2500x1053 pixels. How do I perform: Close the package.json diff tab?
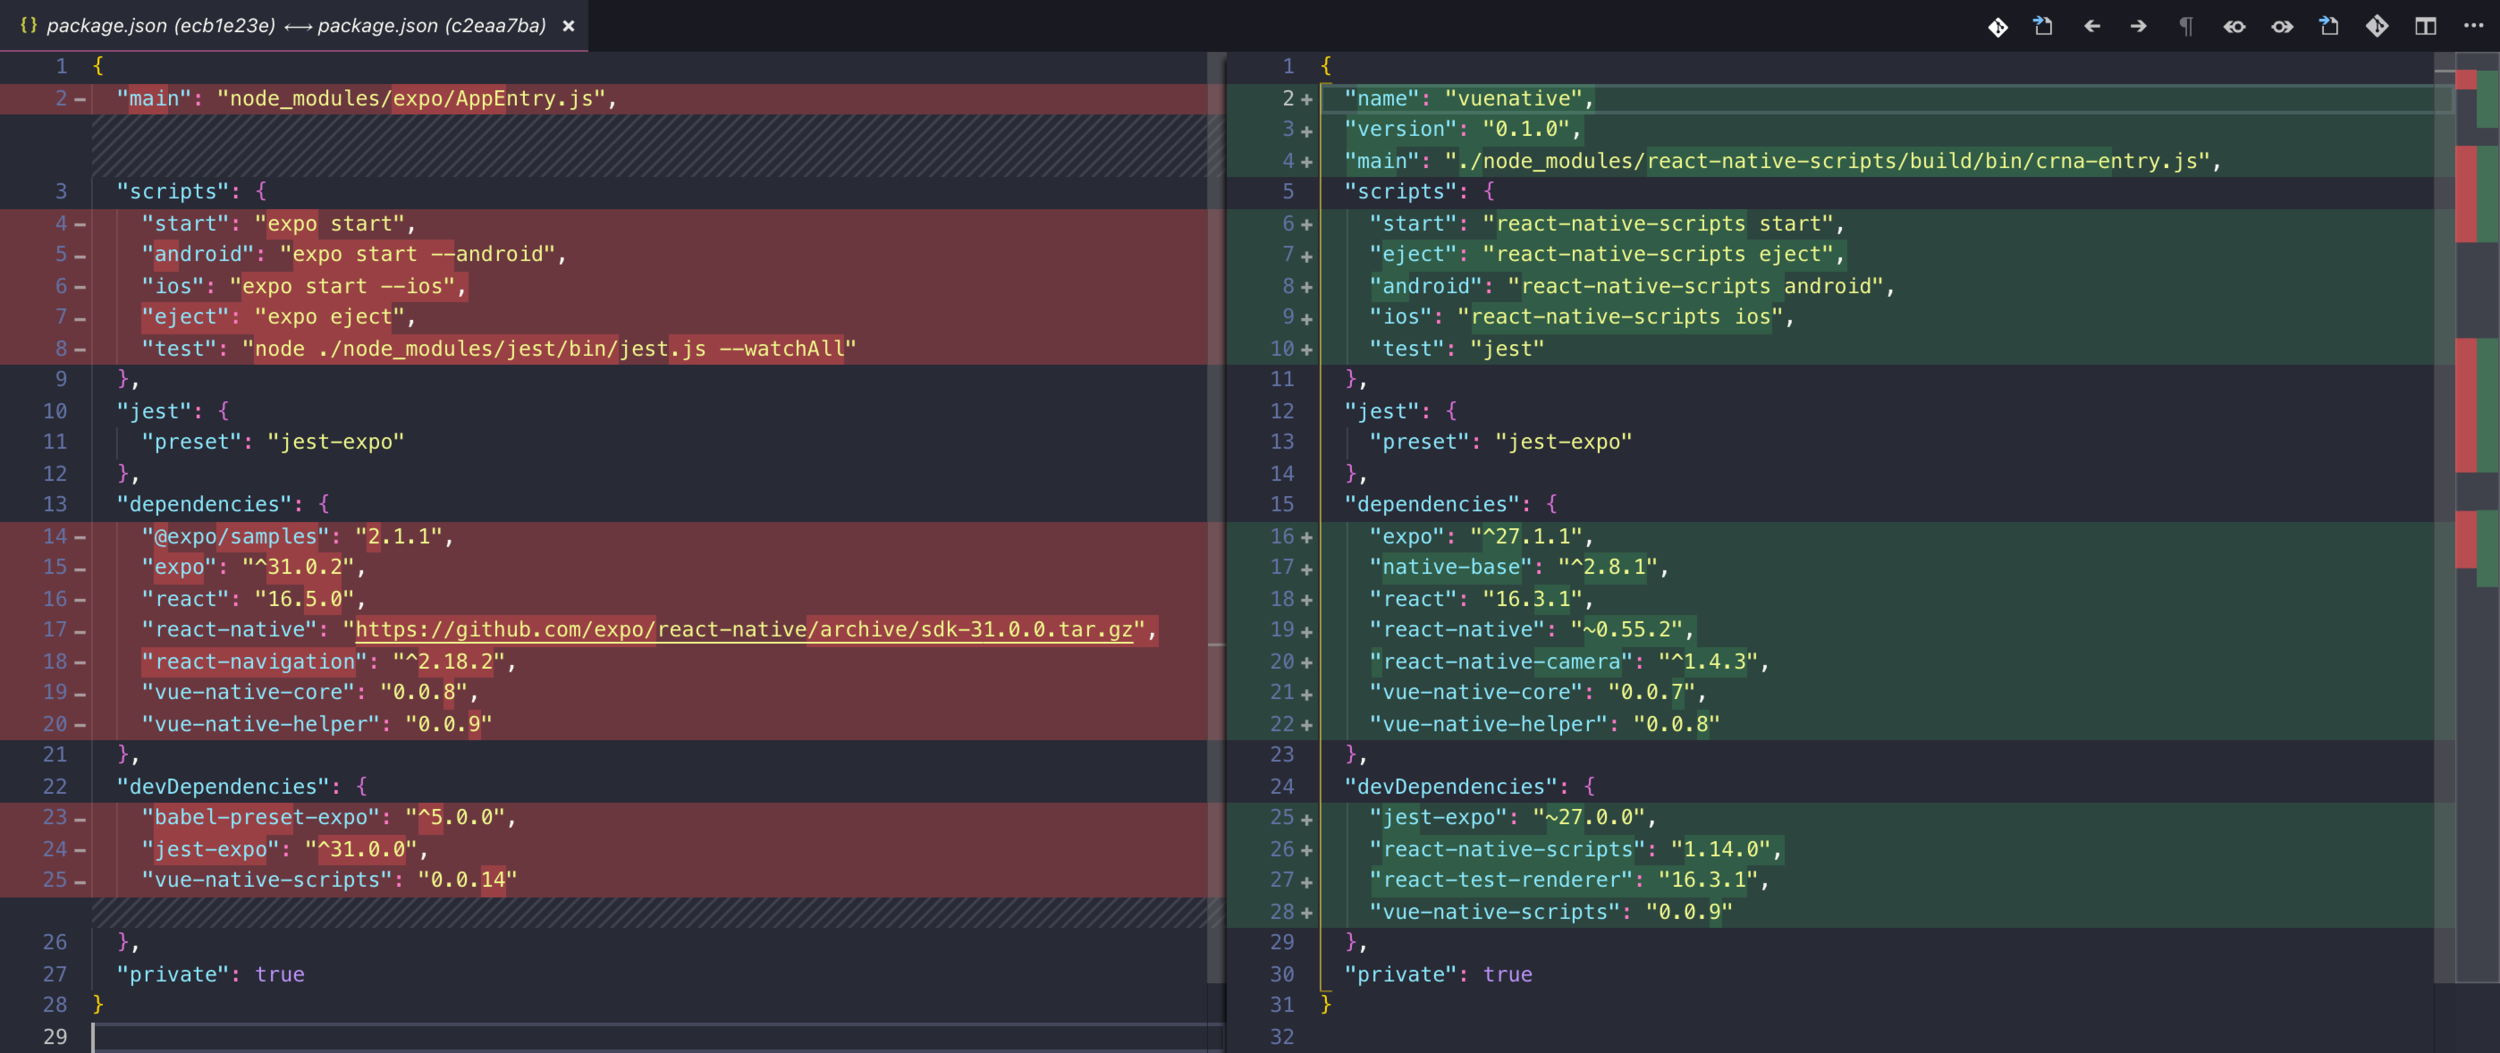(x=568, y=26)
